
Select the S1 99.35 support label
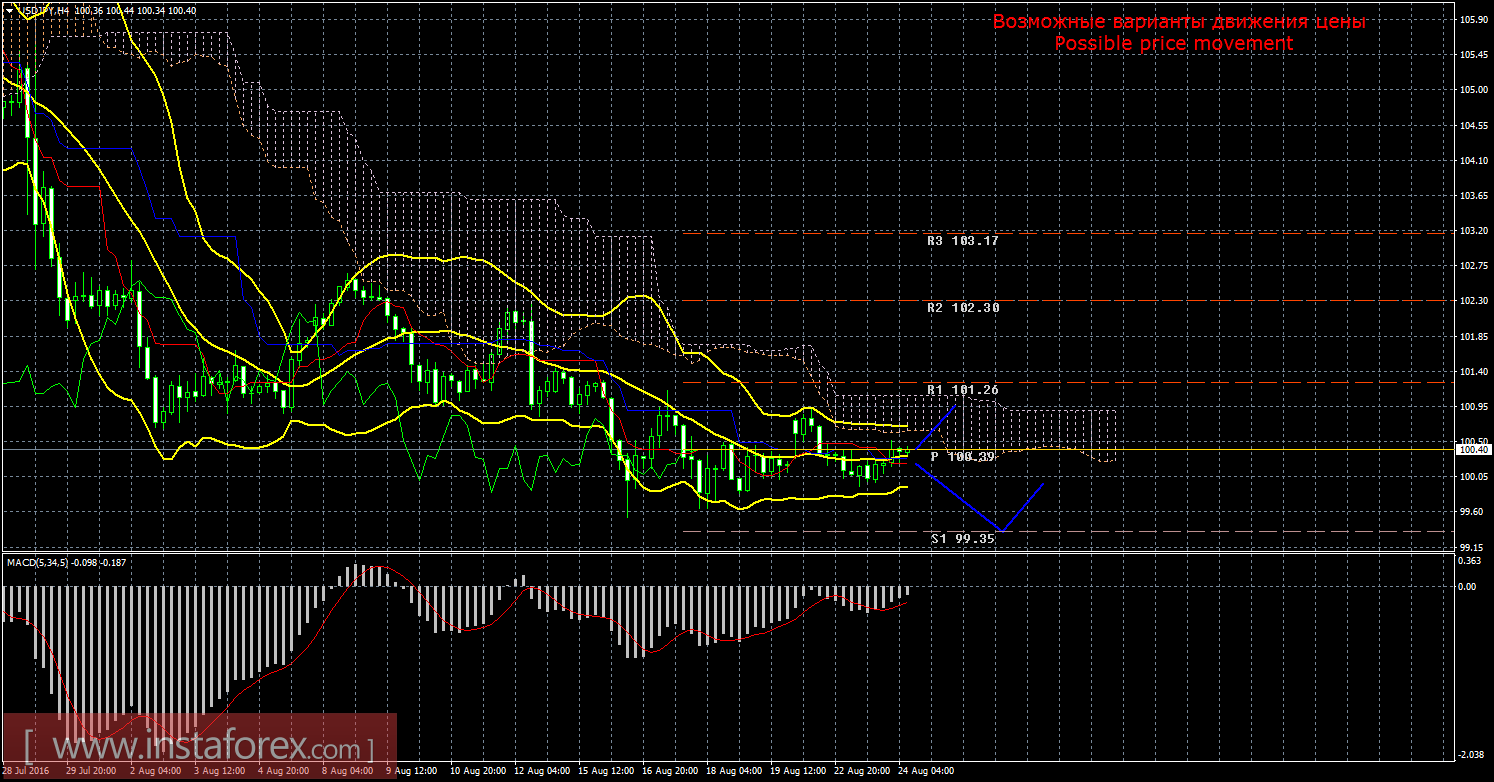(x=962, y=538)
